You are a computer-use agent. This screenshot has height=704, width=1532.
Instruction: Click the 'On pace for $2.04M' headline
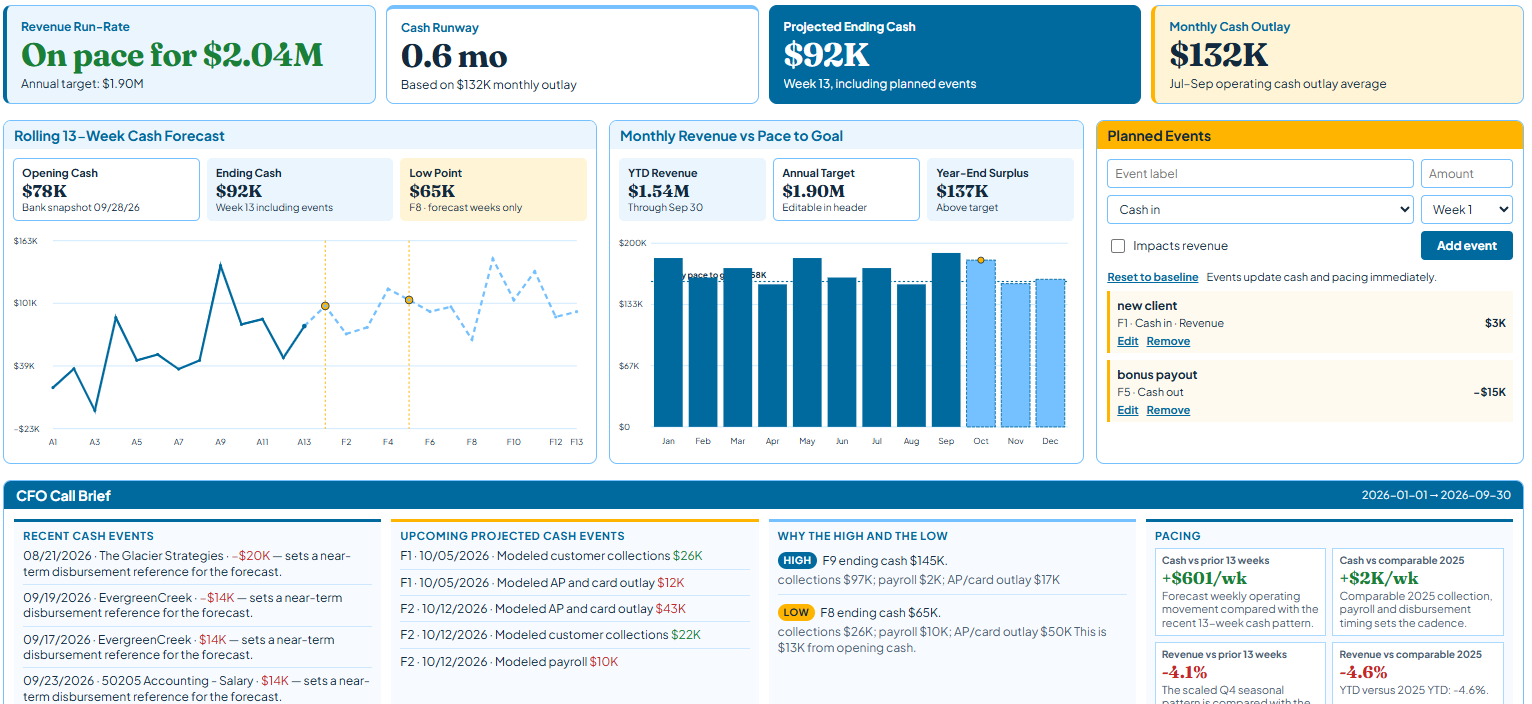(x=172, y=55)
